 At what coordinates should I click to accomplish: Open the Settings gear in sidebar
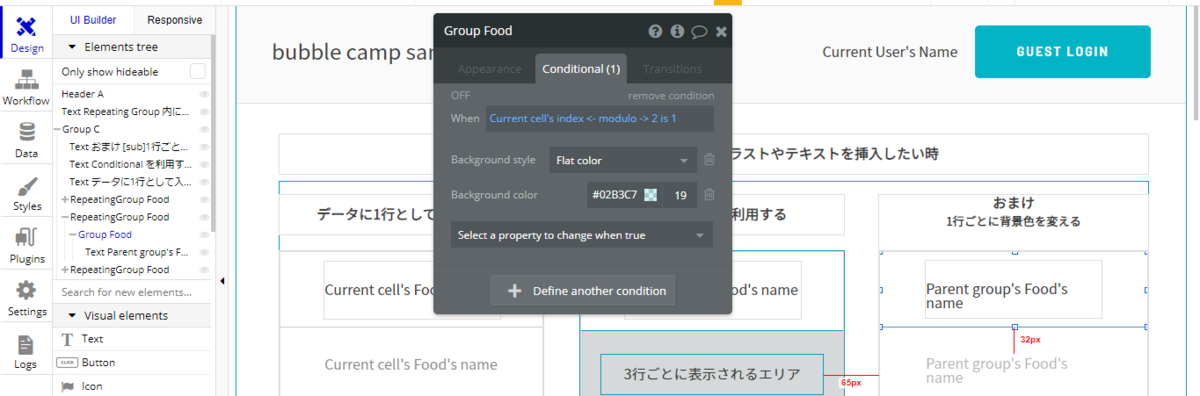[x=26, y=297]
